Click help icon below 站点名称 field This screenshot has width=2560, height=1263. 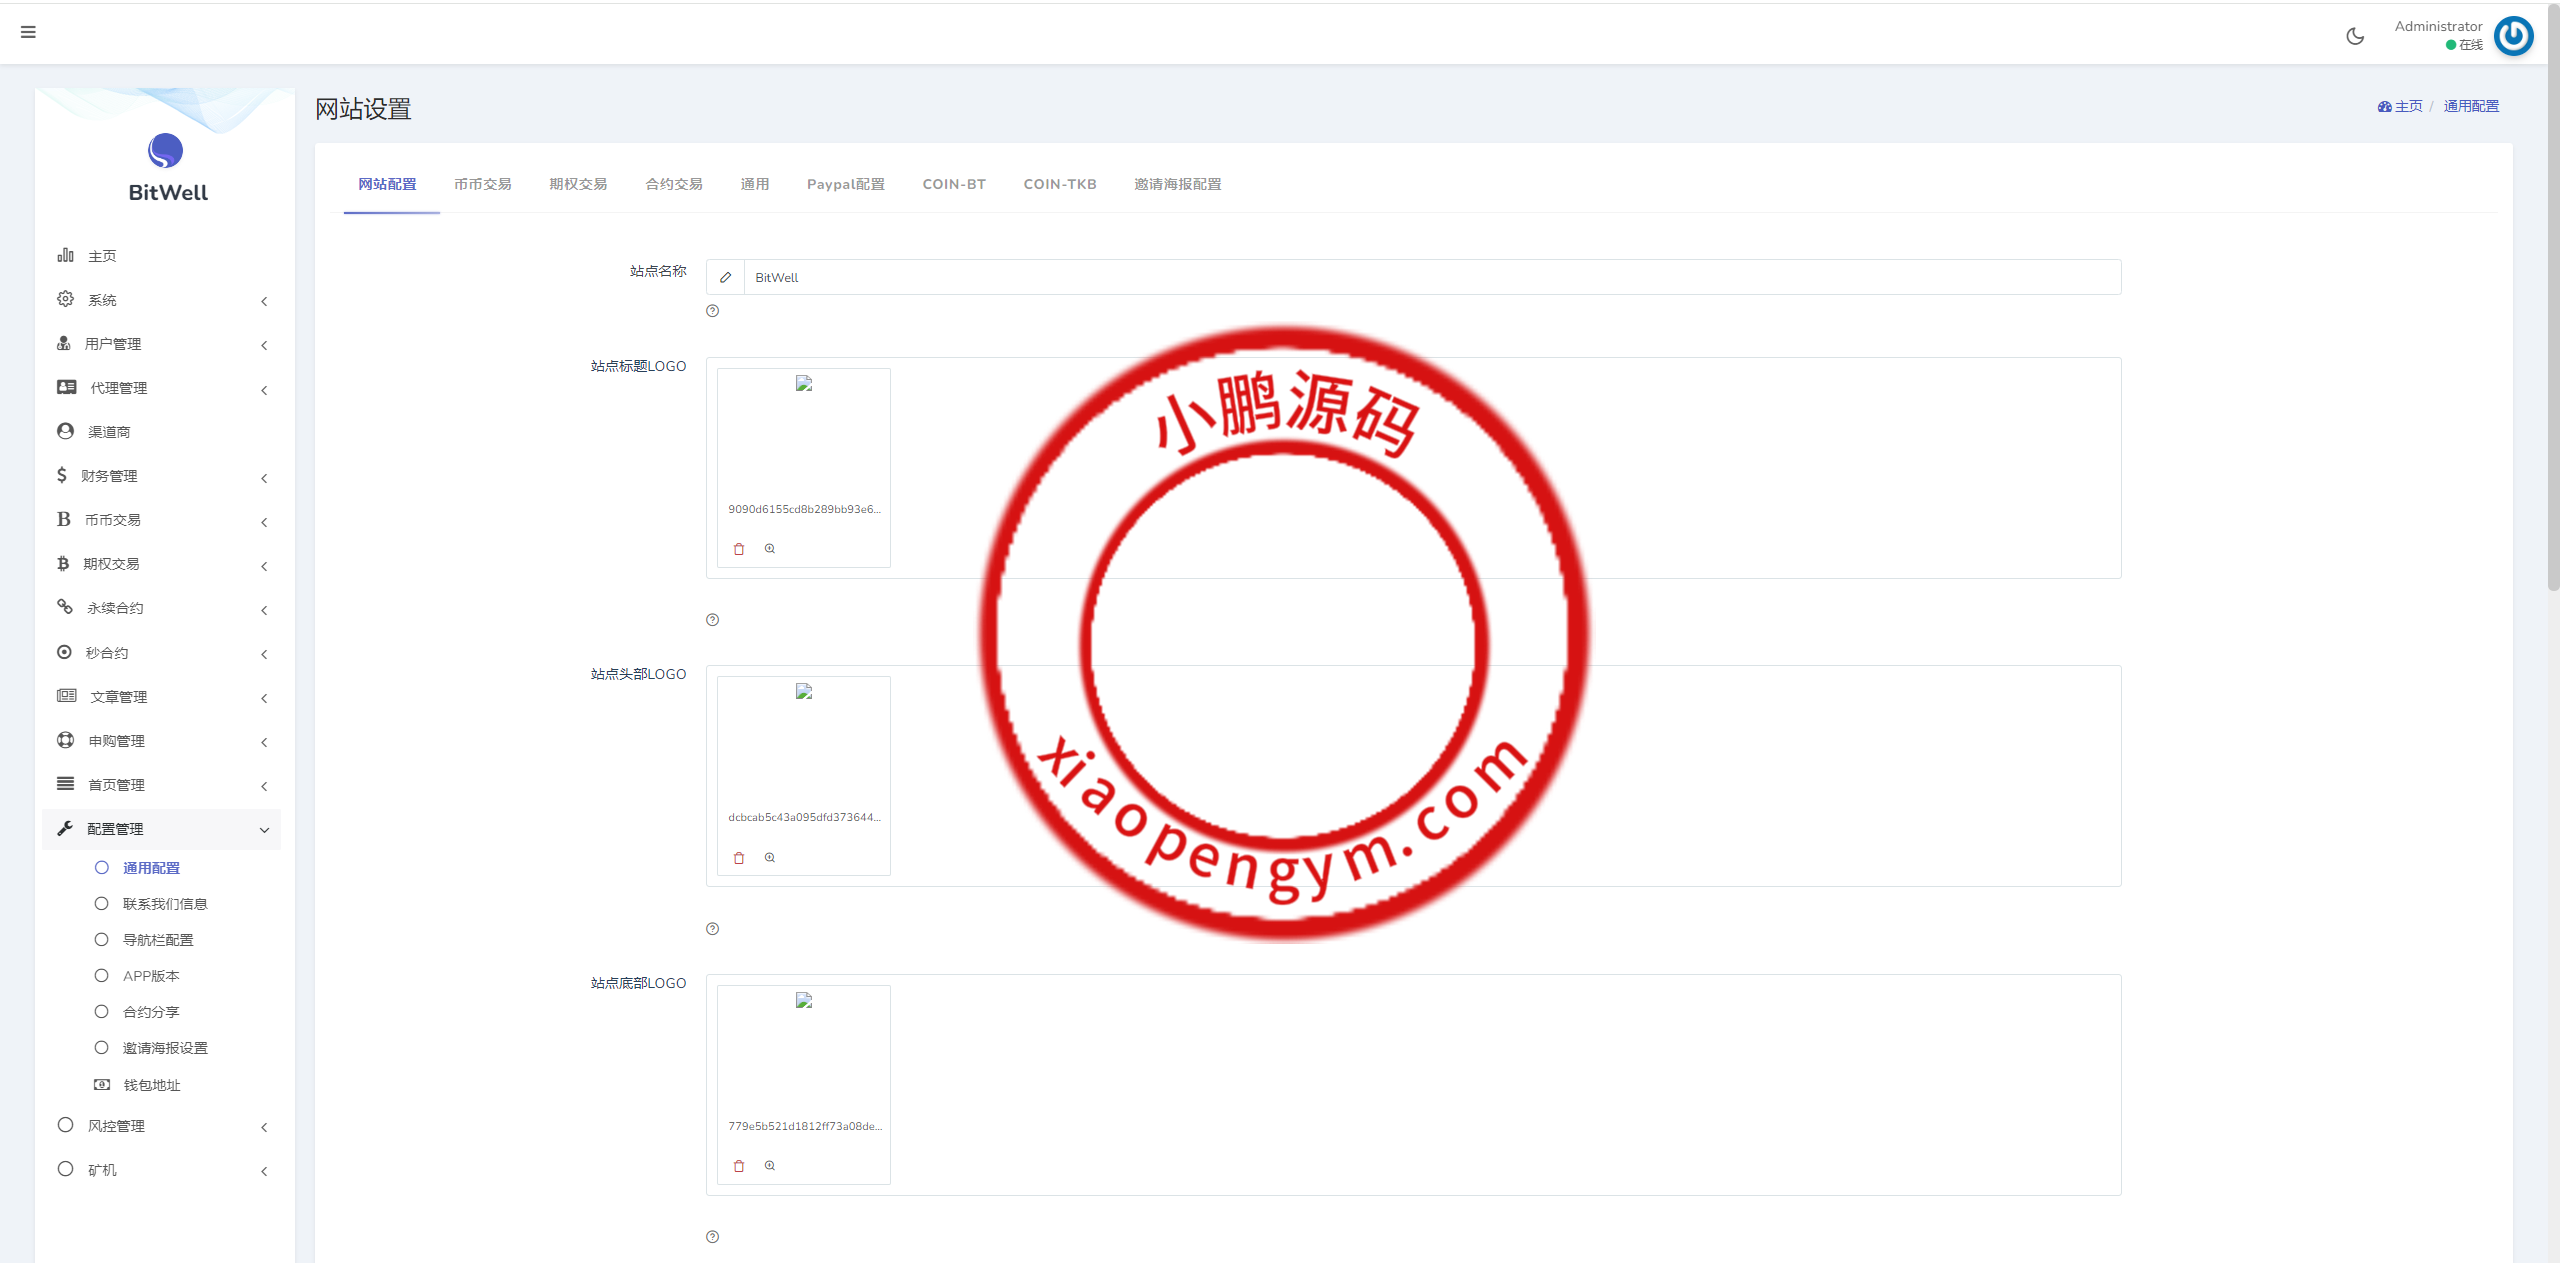click(712, 311)
